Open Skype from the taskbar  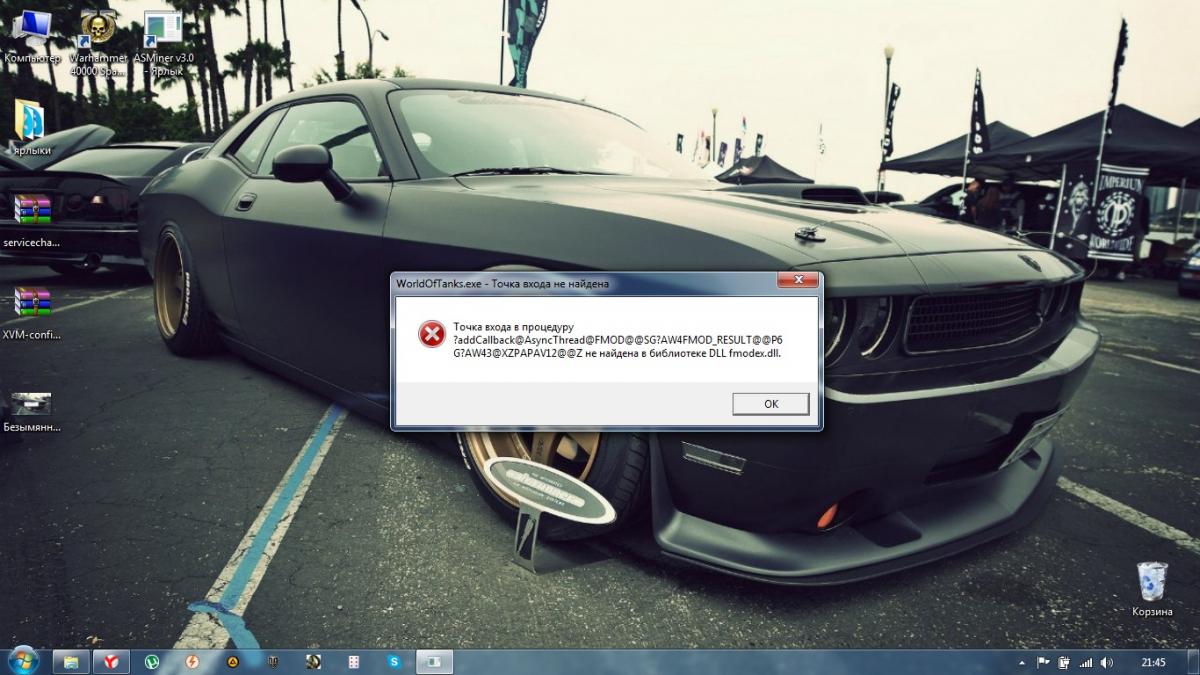[394, 661]
